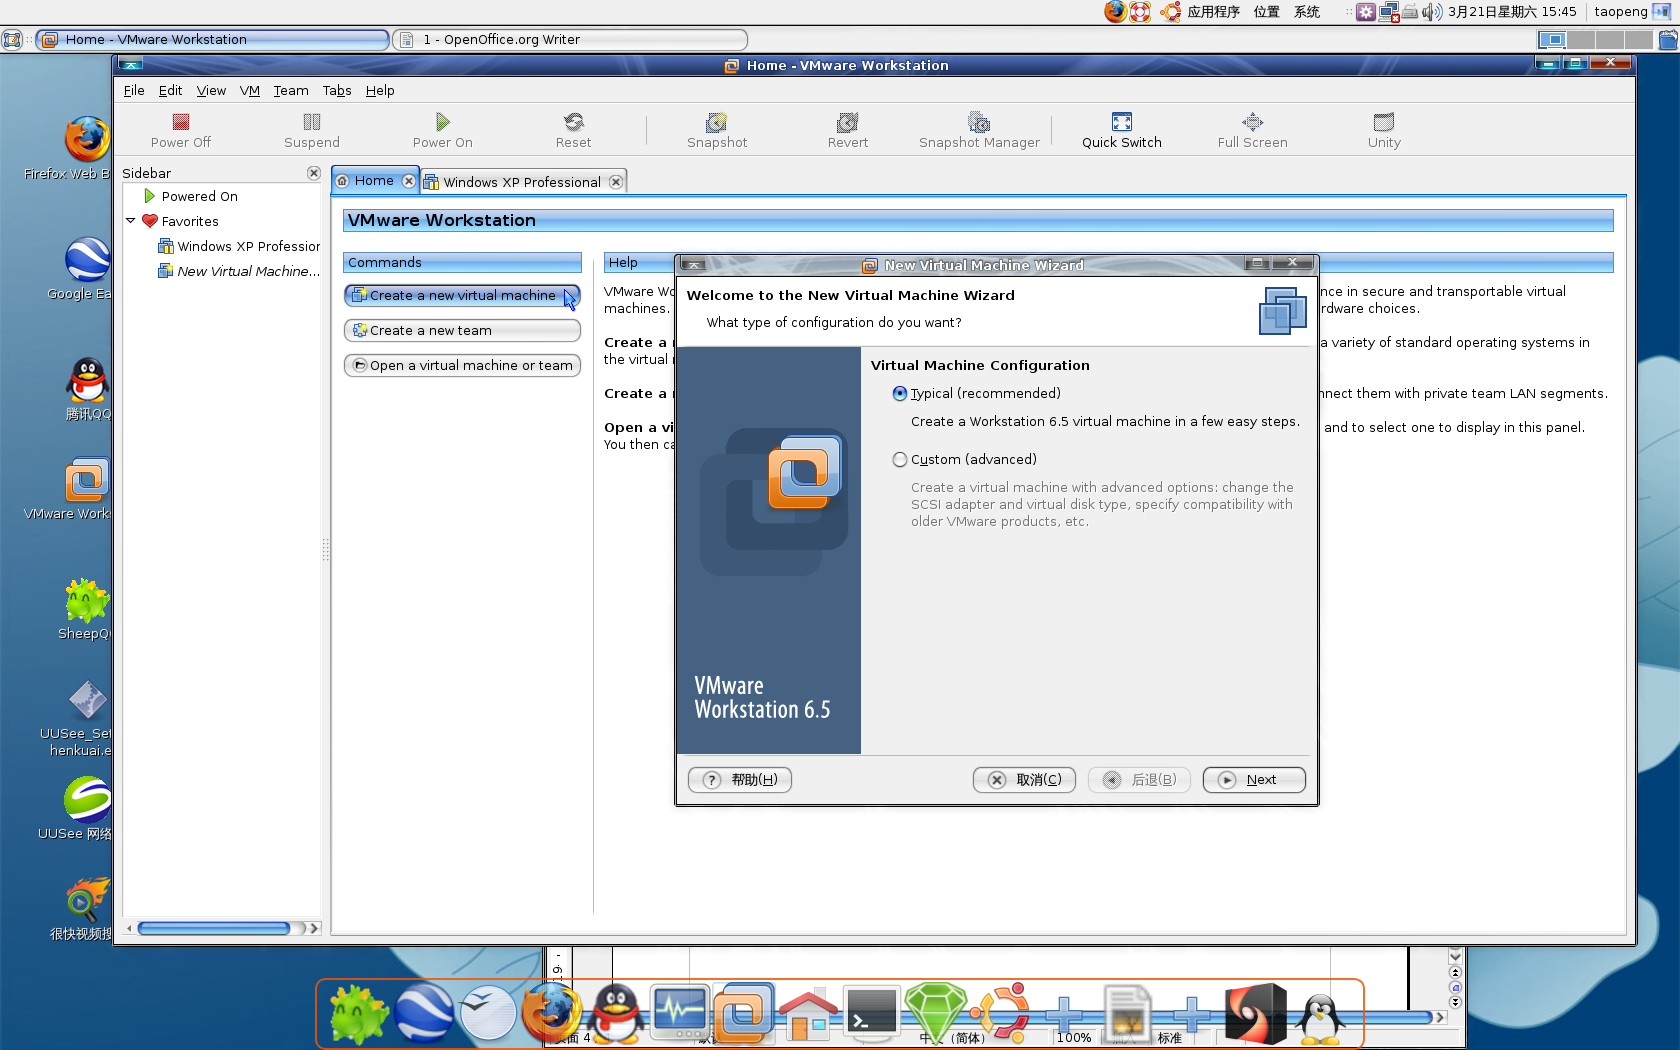
Task: Open Google Earth desktop icon
Action: [87, 259]
